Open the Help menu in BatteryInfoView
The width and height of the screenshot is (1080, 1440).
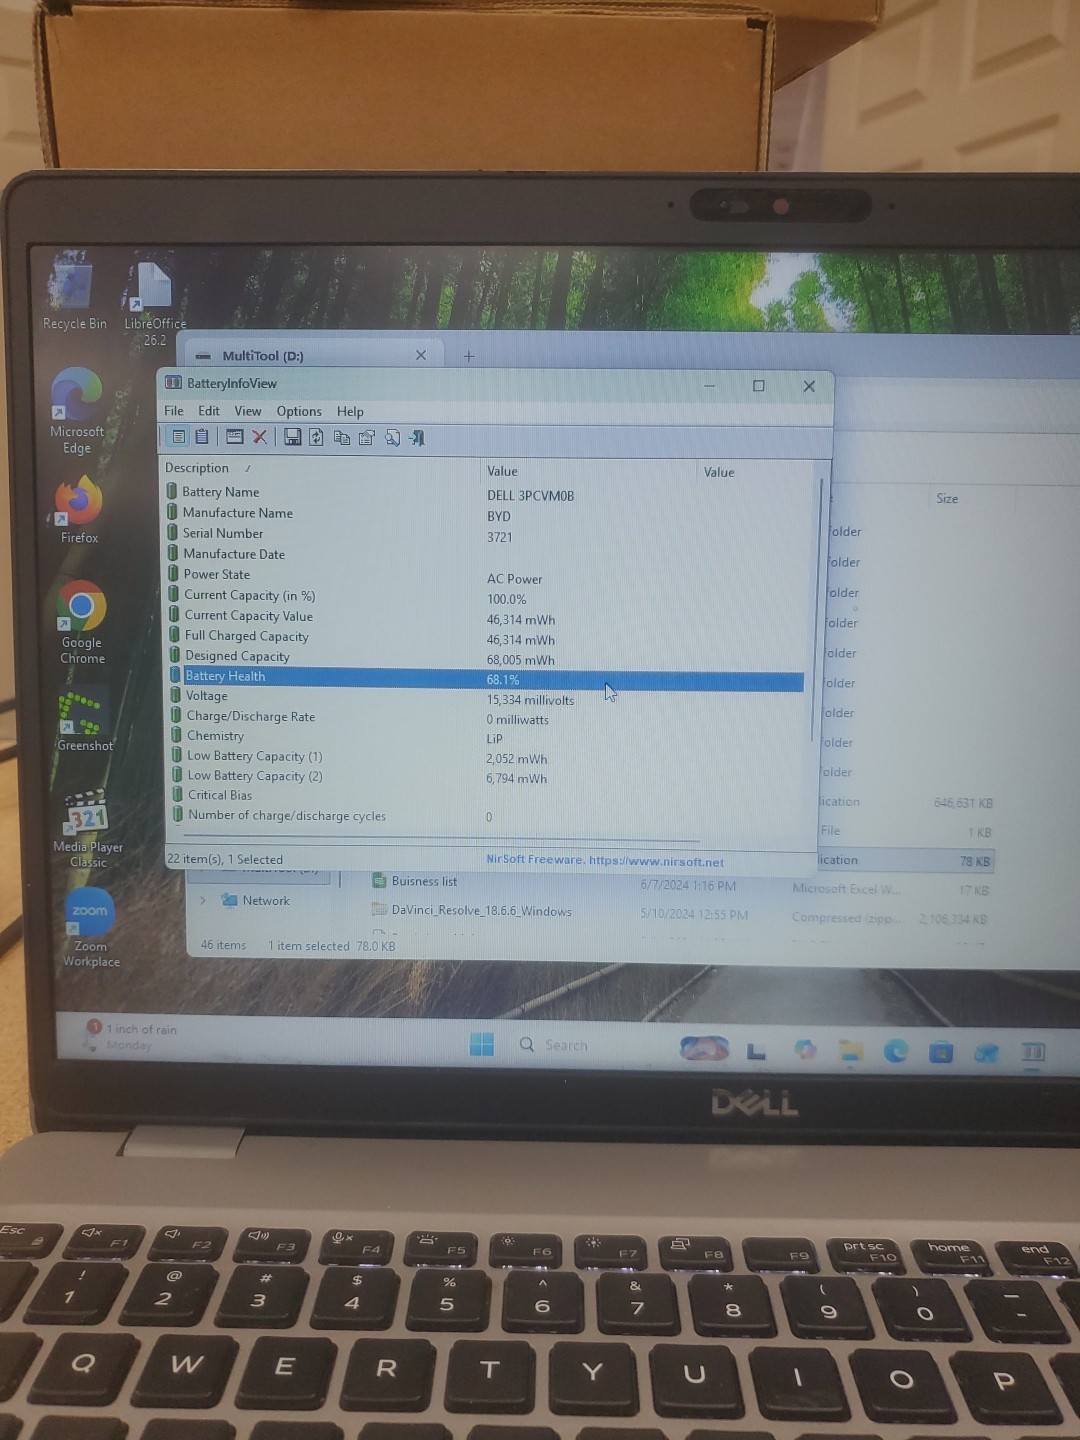350,411
